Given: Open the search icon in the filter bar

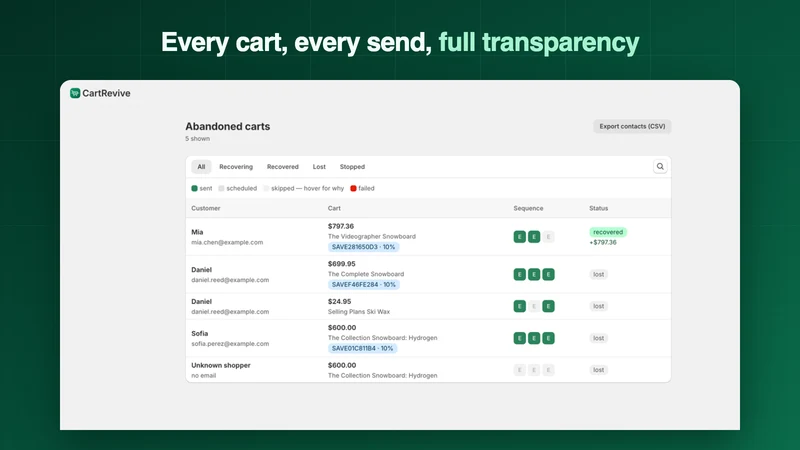Looking at the screenshot, I should [660, 166].
